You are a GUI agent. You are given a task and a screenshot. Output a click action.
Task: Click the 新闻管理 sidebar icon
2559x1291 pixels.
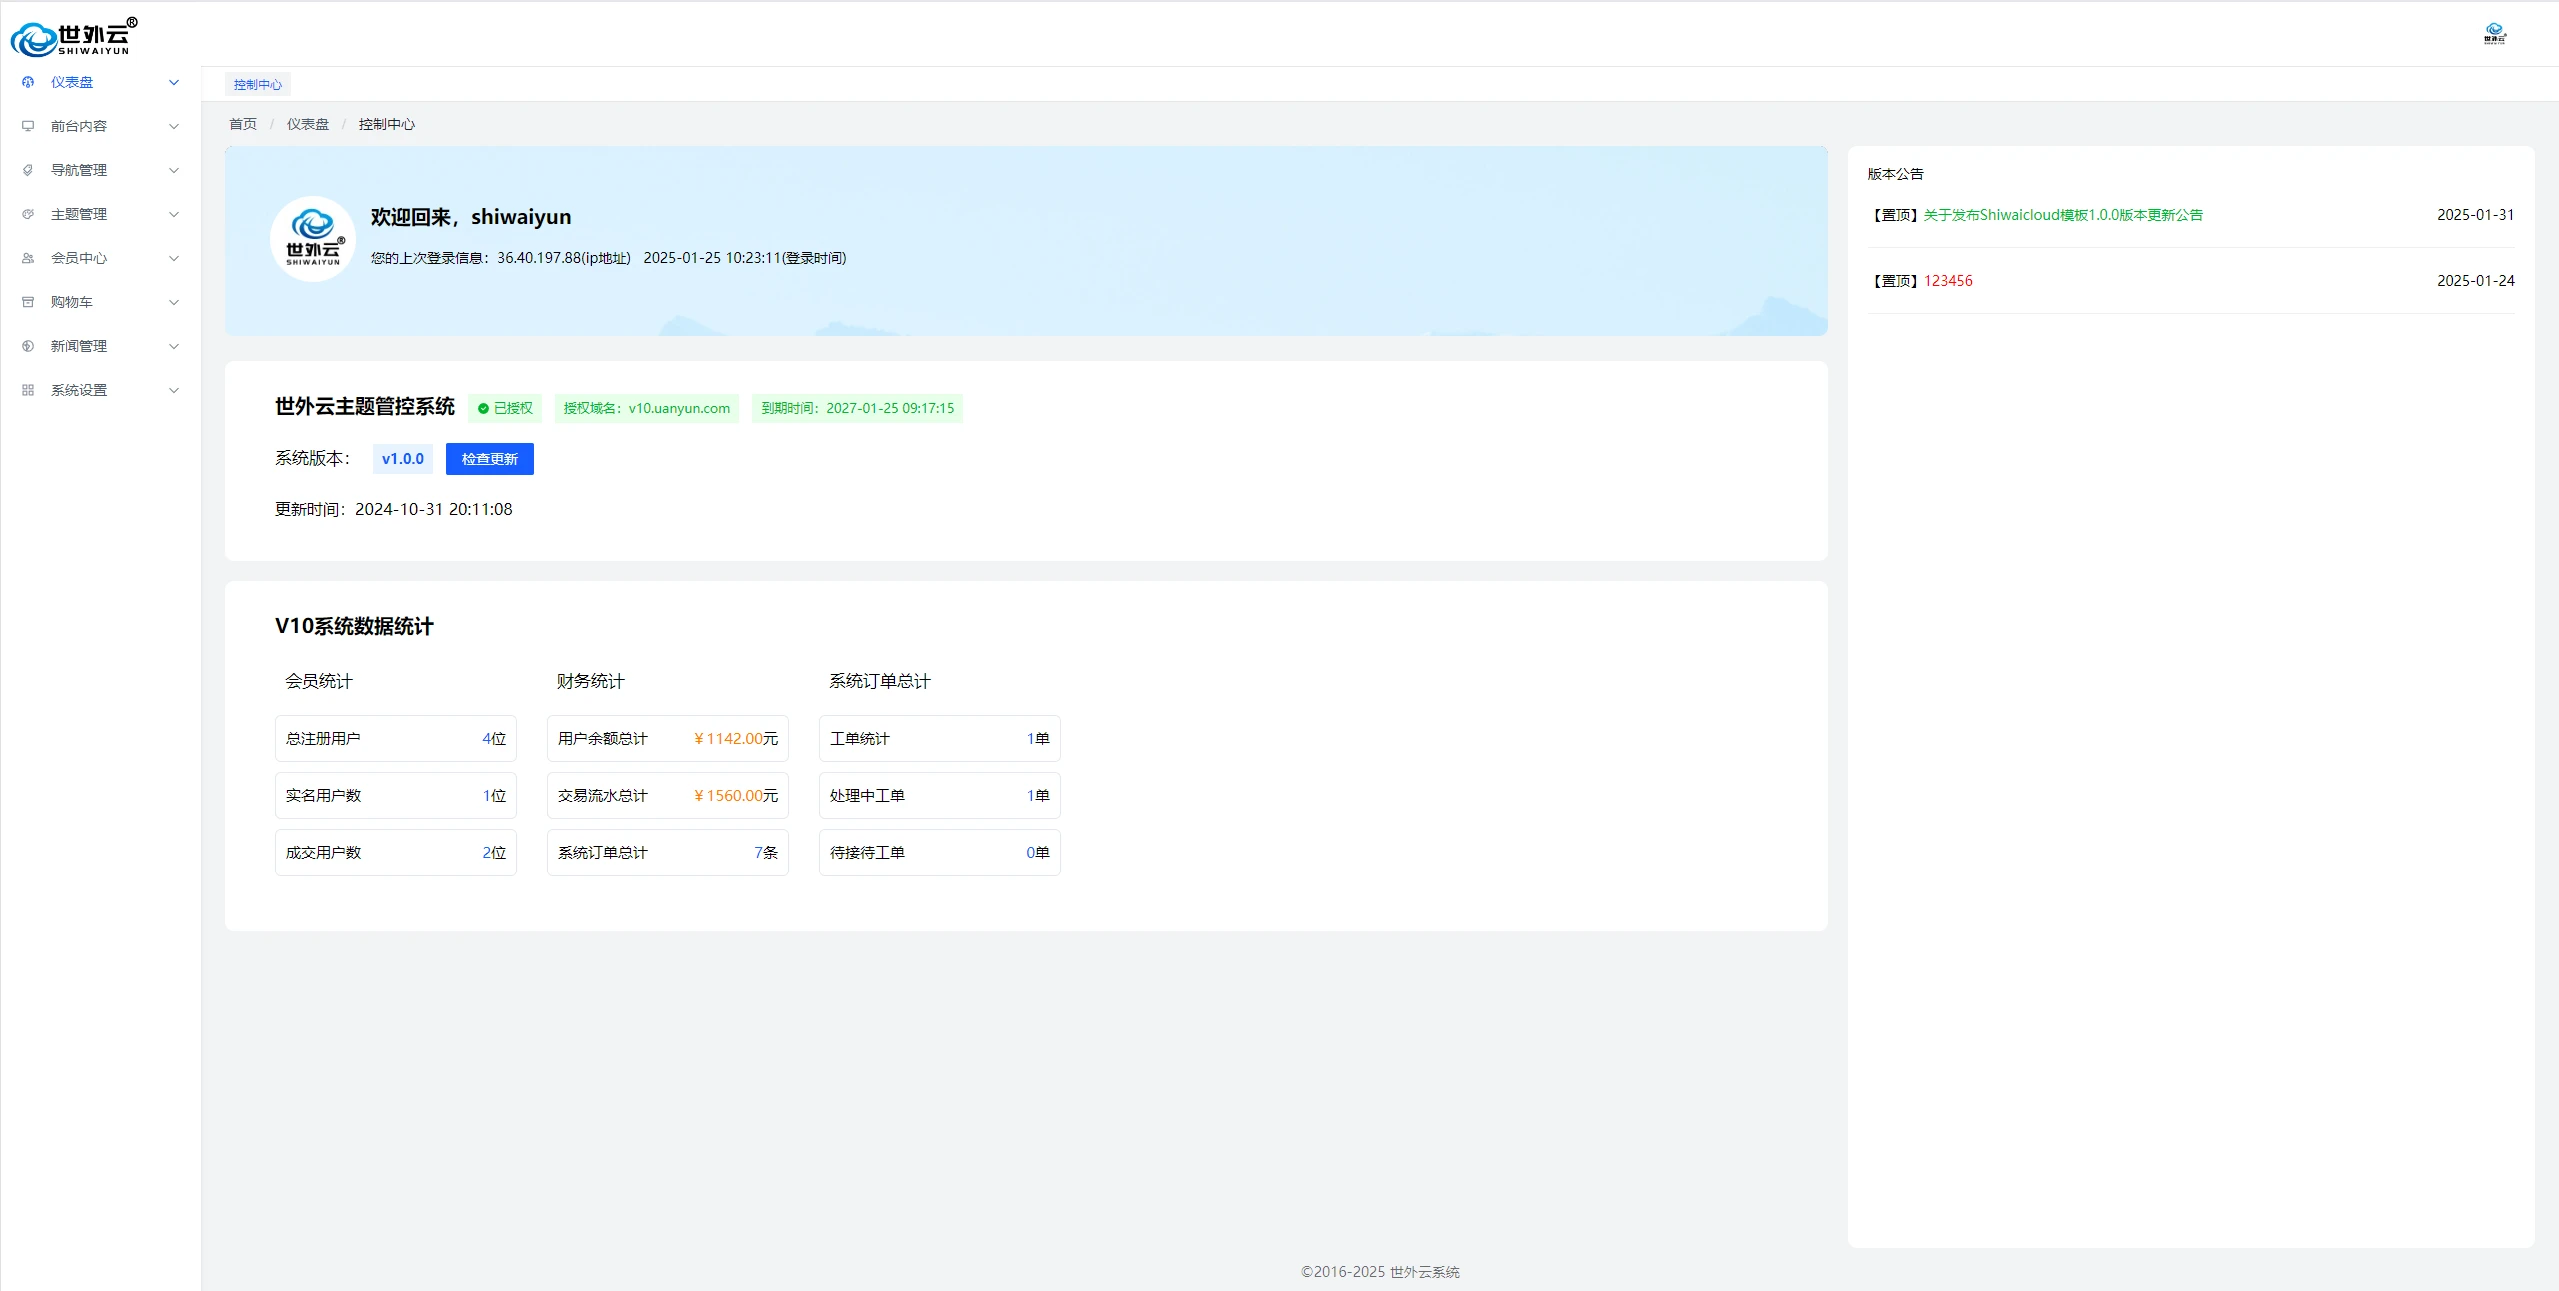tap(28, 346)
